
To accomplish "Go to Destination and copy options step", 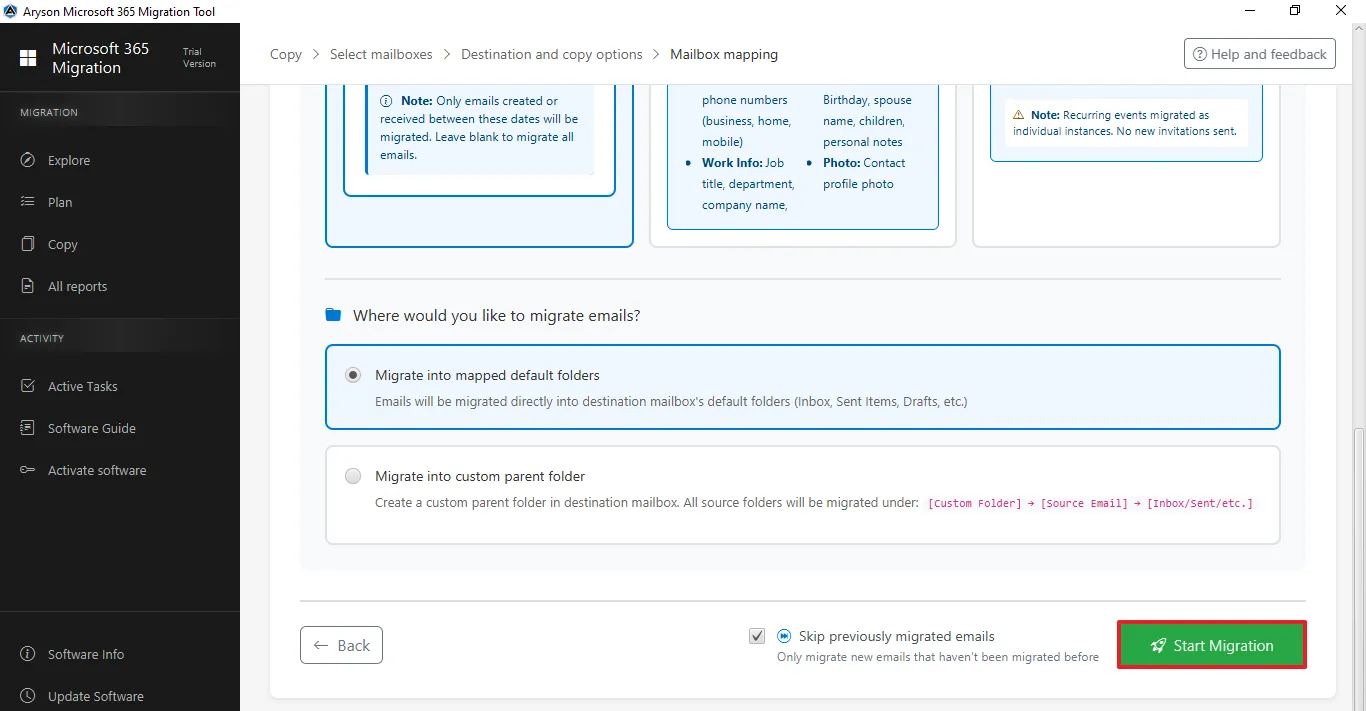I will click(x=551, y=54).
